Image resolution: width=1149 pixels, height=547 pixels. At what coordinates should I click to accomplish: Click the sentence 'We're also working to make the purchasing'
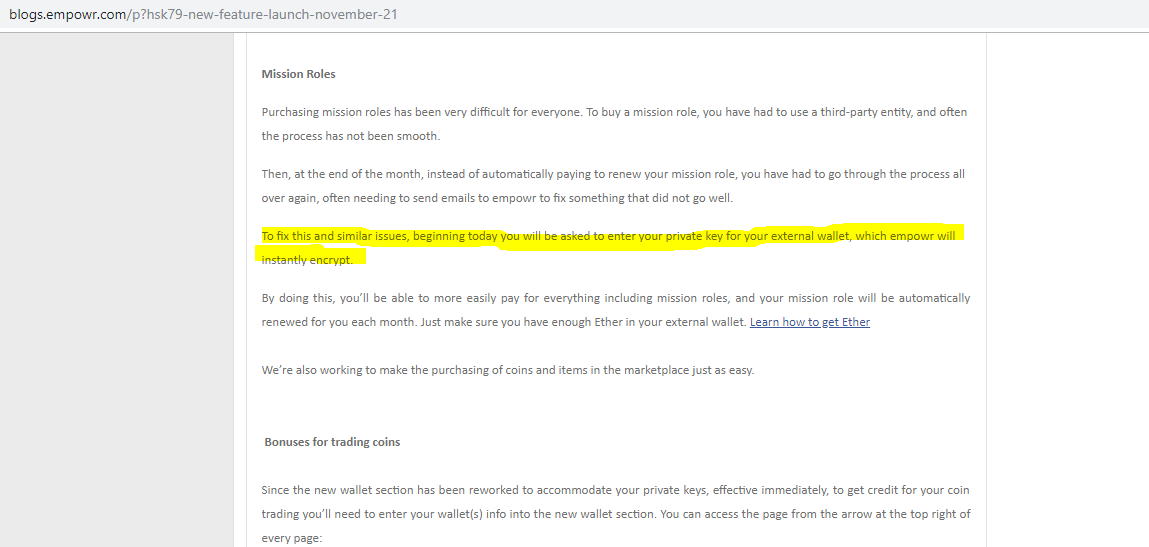click(x=508, y=370)
